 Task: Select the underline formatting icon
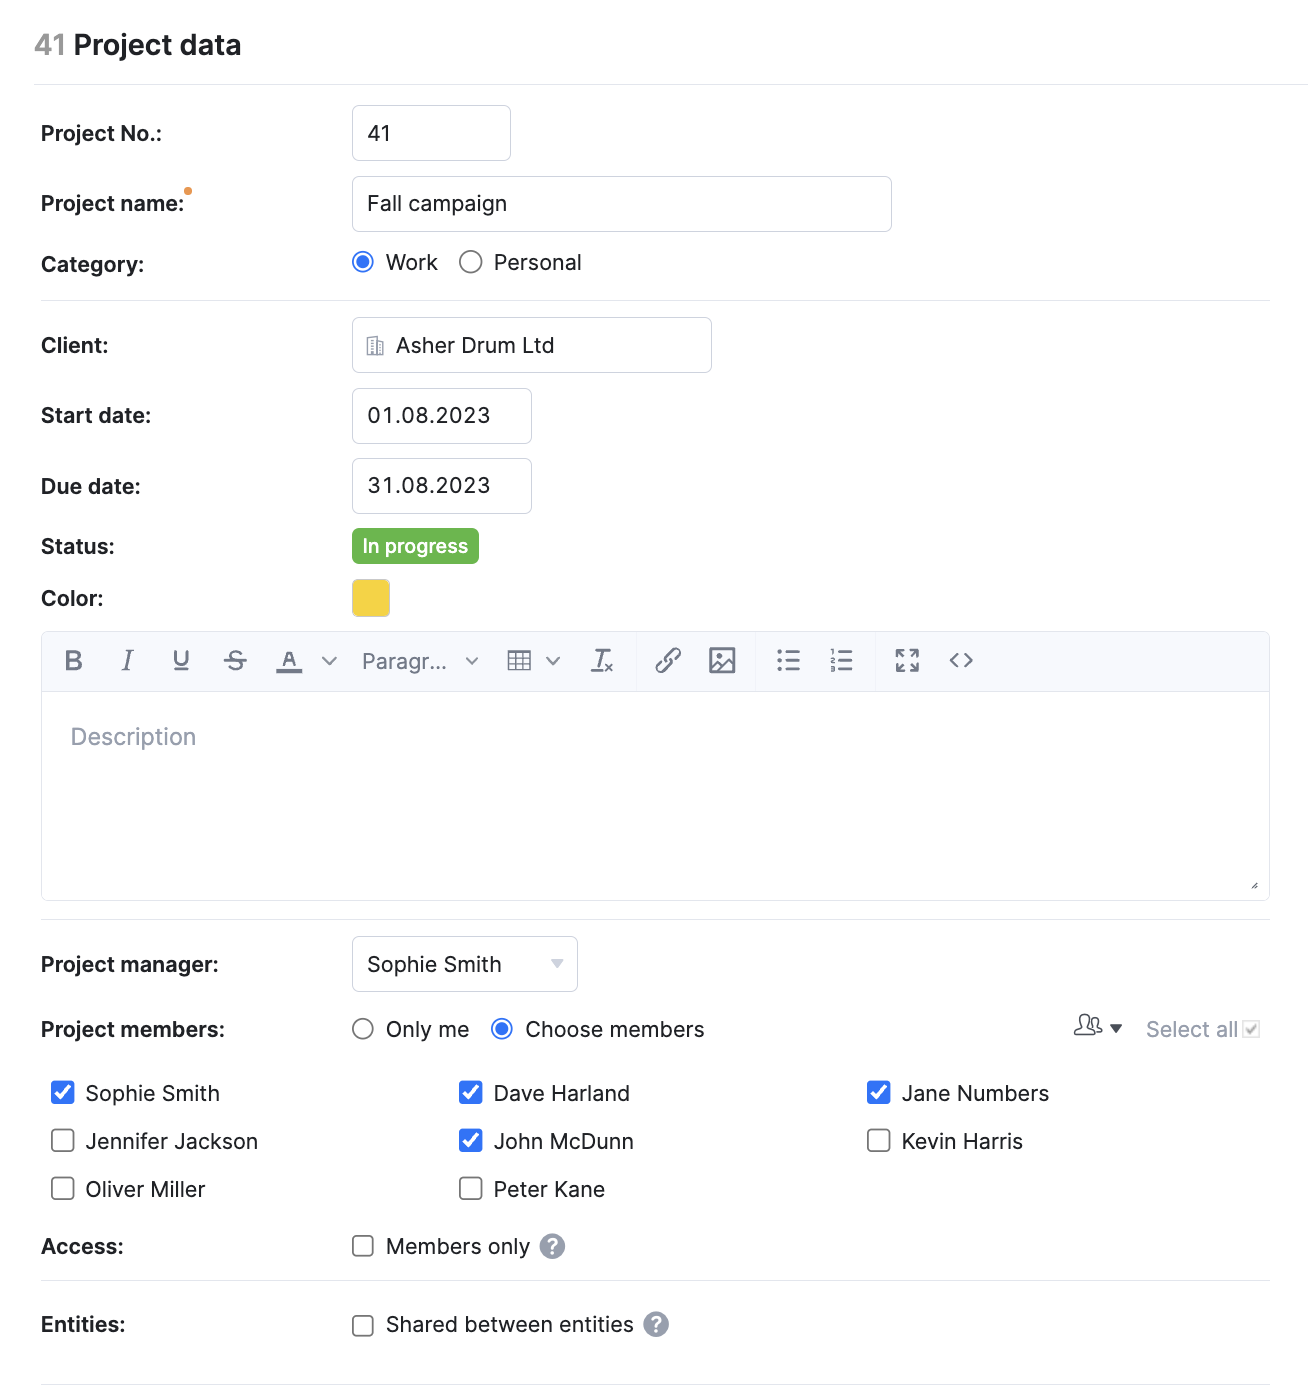click(181, 660)
